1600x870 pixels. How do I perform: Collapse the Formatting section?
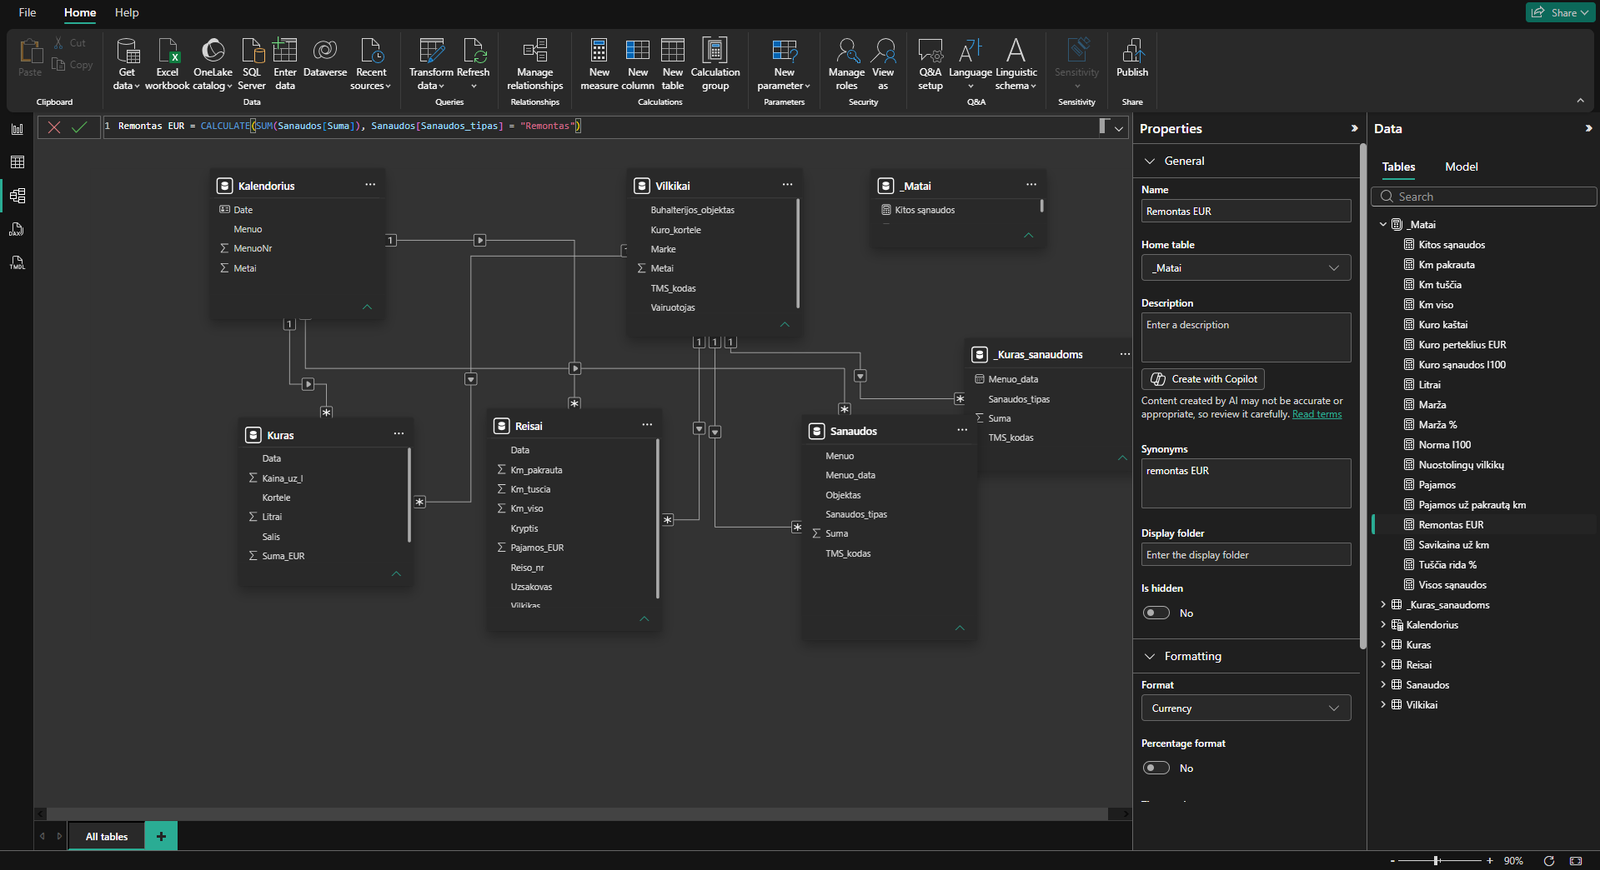1150,656
